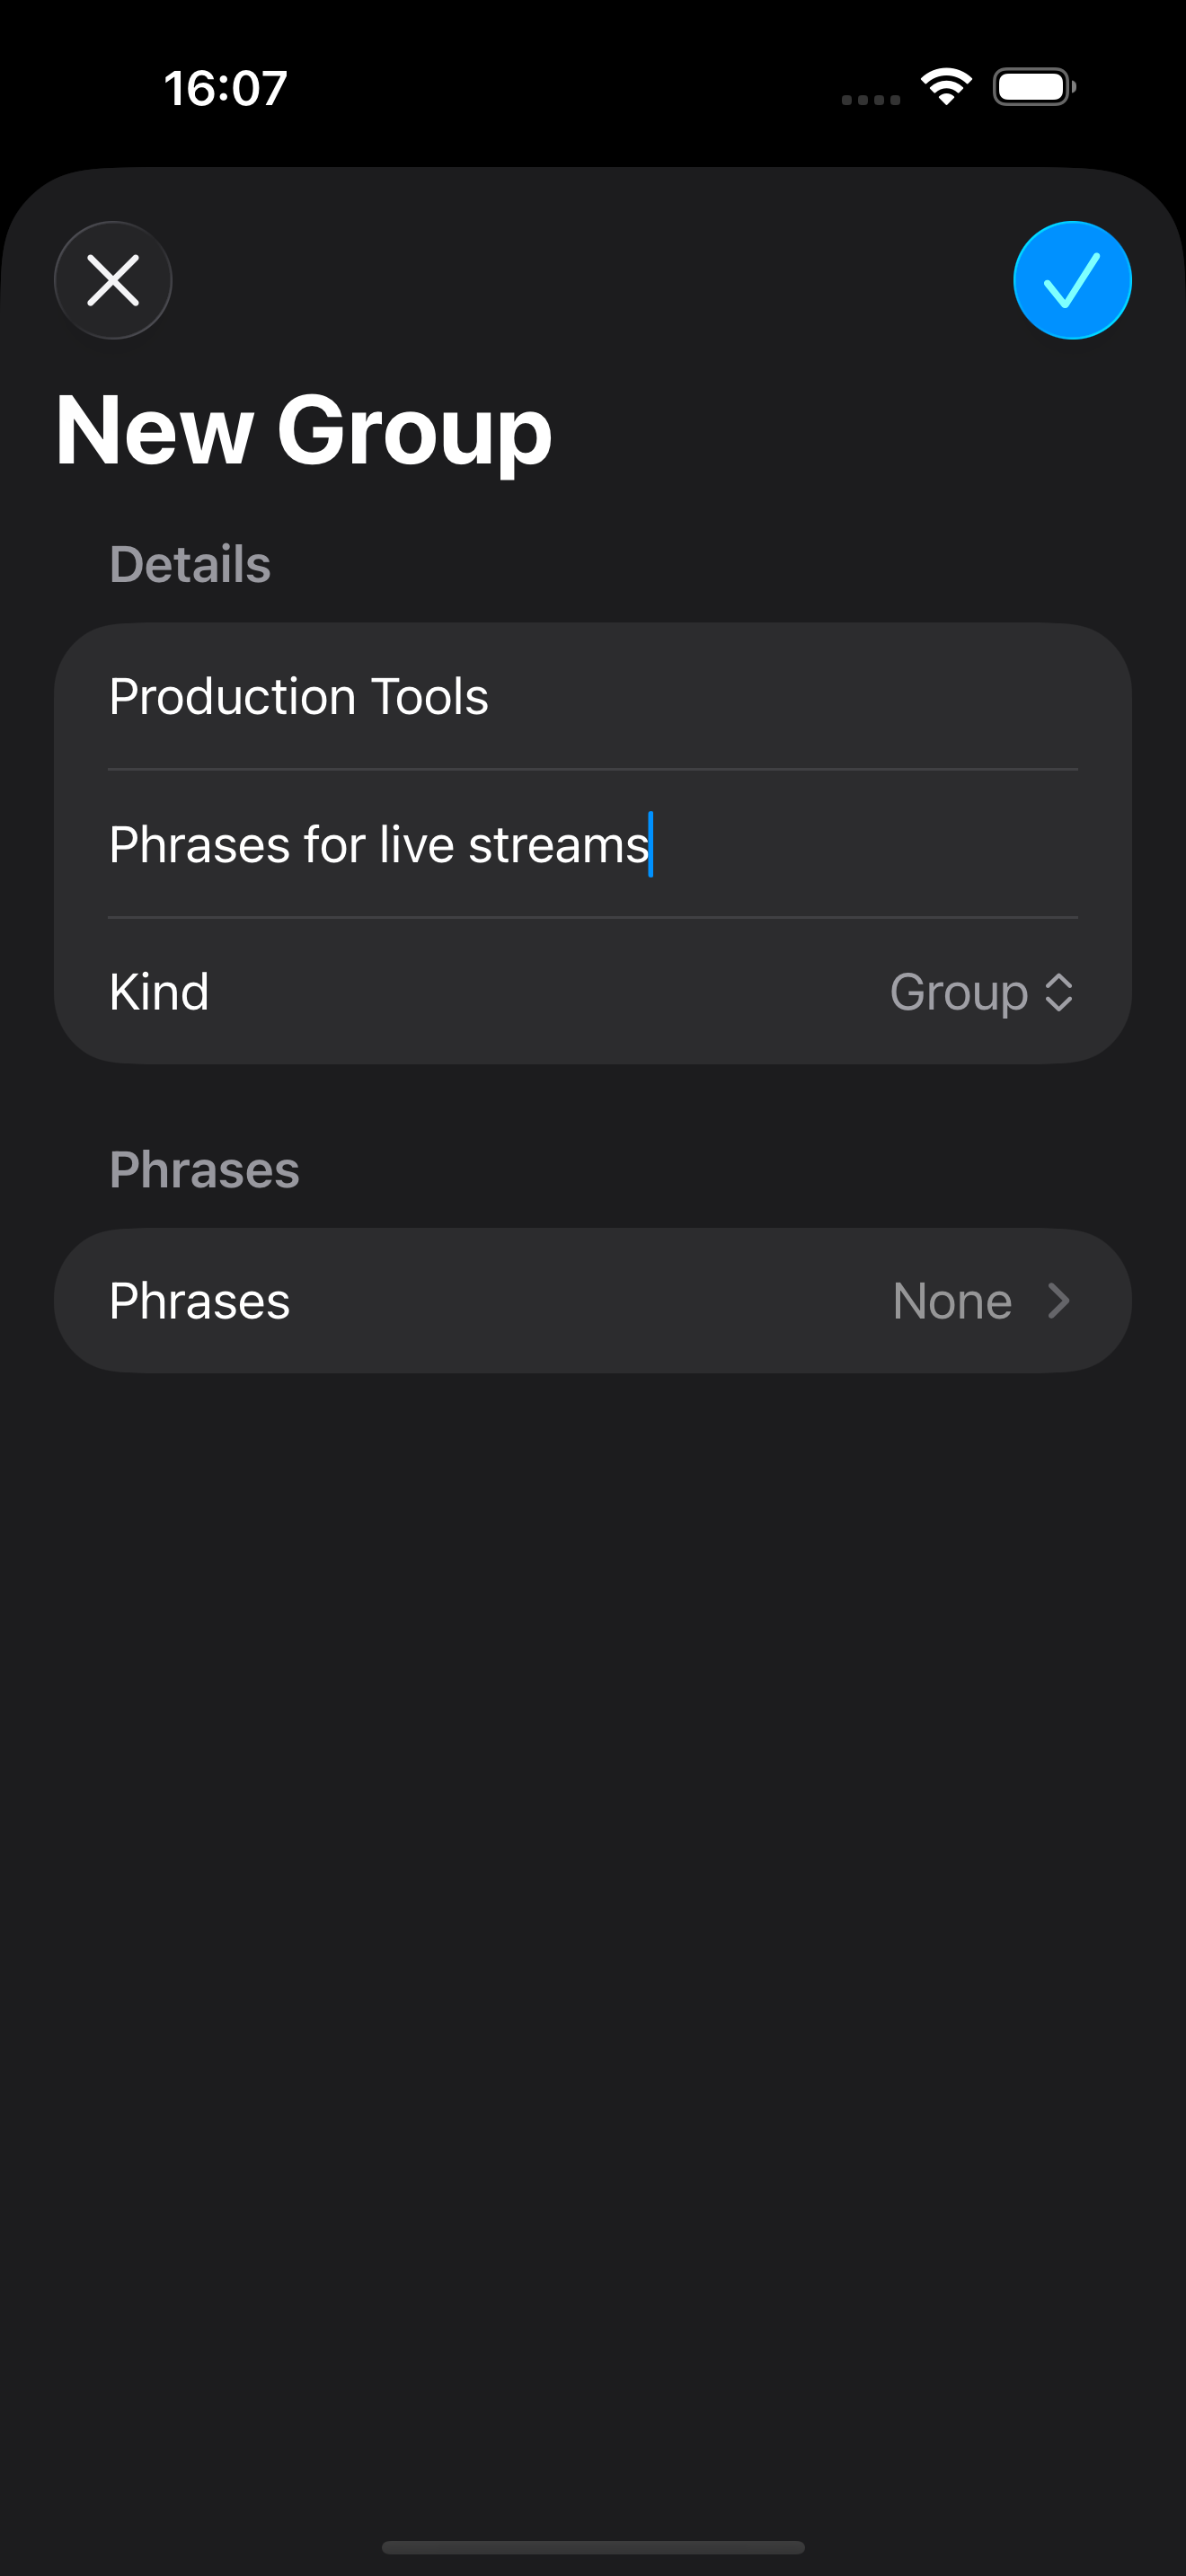
Task: Click the Kind row label
Action: pos(160,992)
